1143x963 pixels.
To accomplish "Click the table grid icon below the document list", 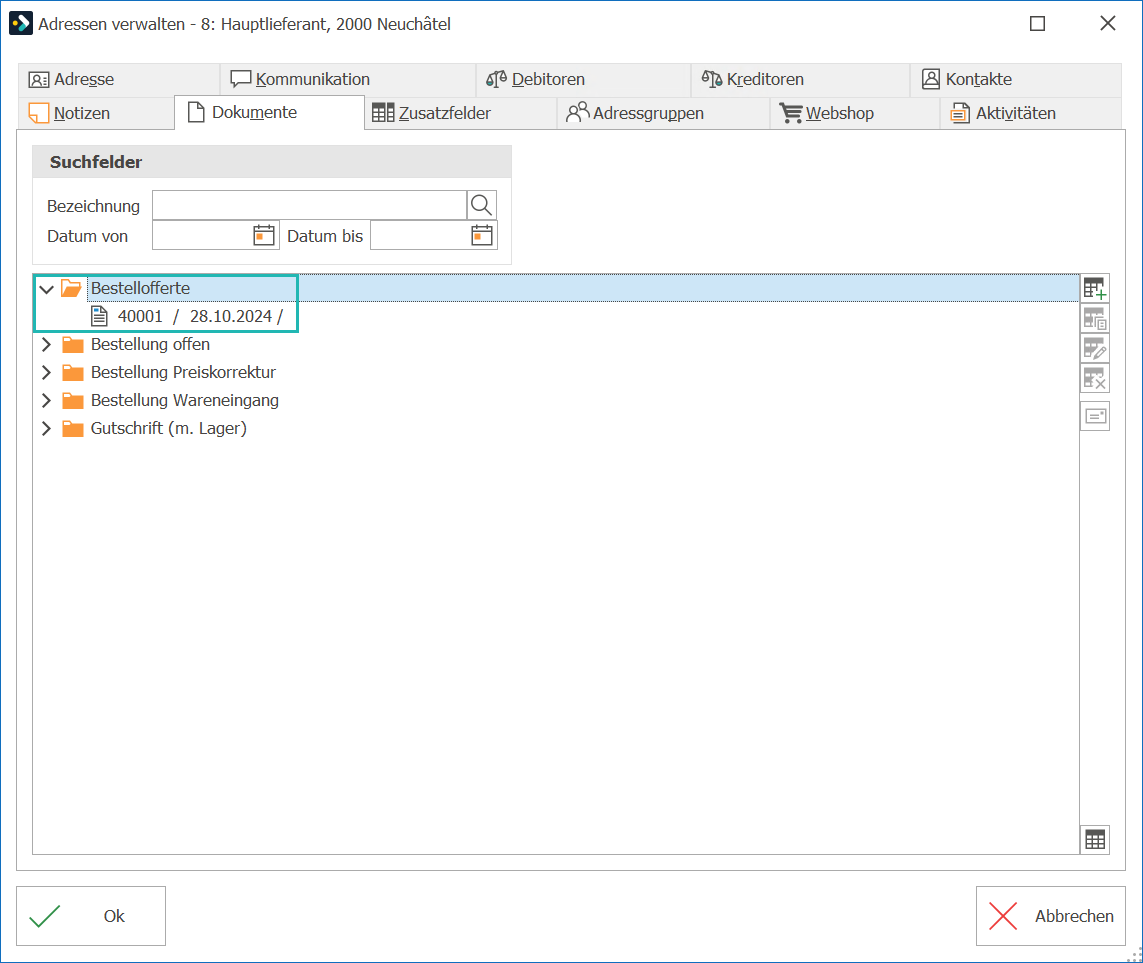I will 1094,840.
